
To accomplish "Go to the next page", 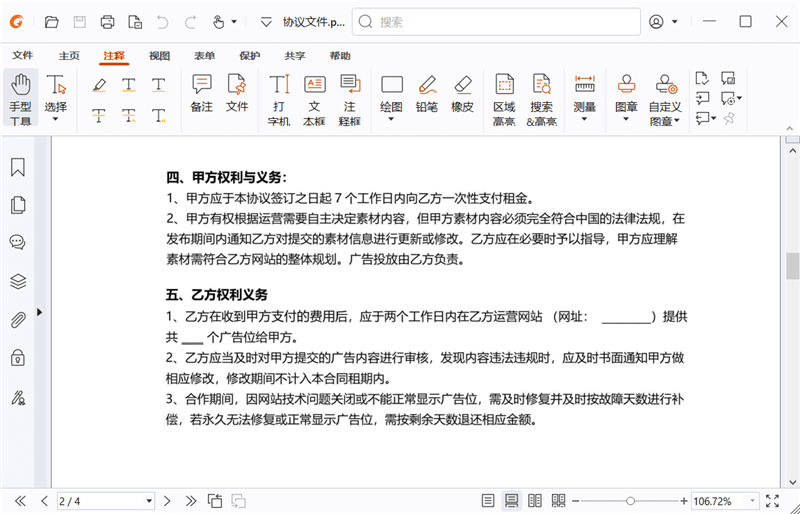I will 166,501.
